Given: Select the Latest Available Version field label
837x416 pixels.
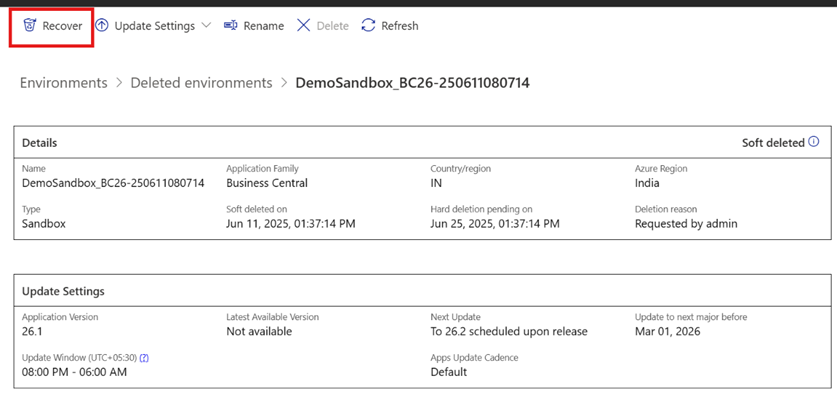Looking at the screenshot, I should (272, 317).
